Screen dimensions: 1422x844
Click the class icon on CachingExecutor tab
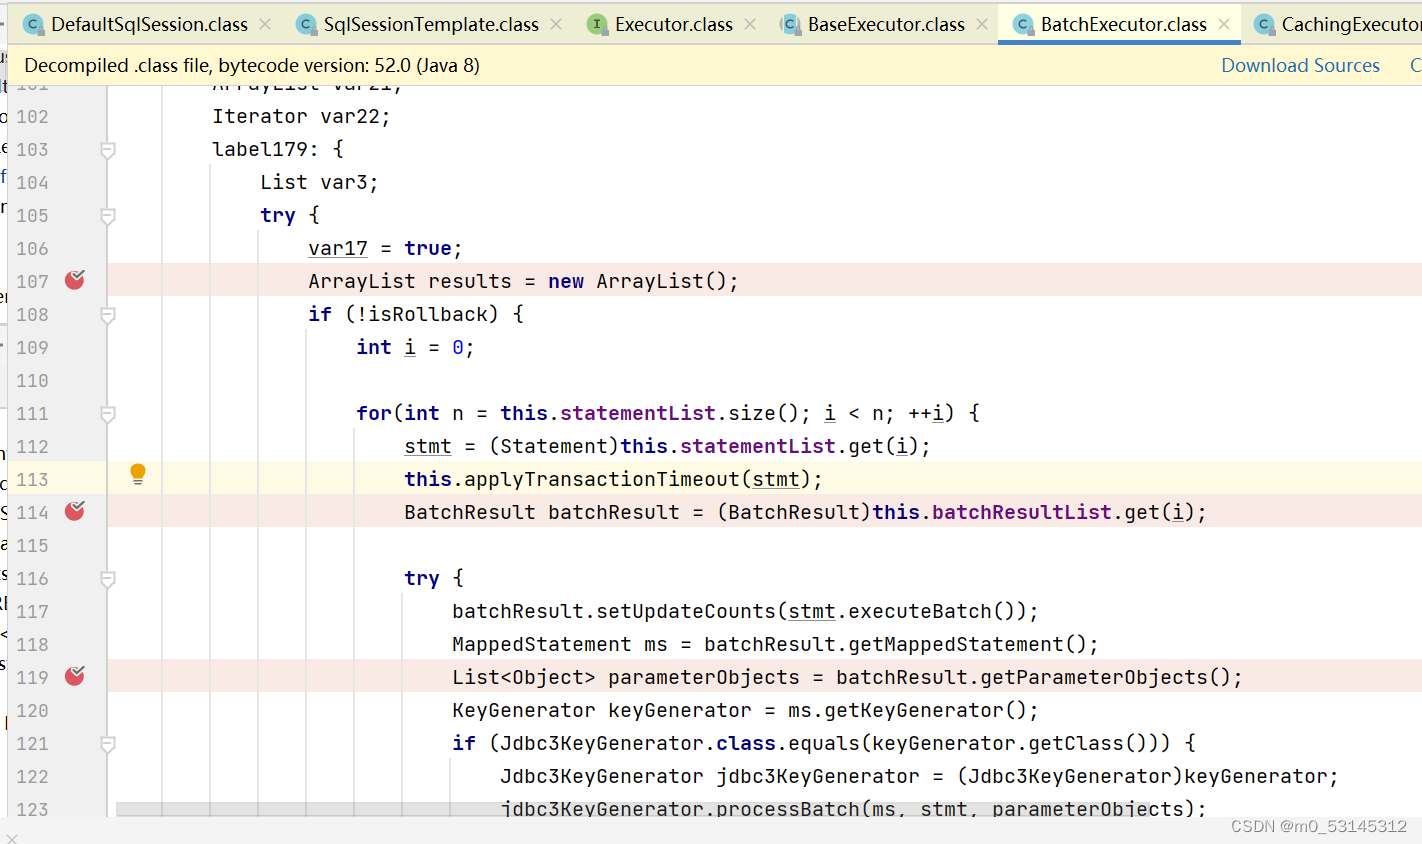tap(1266, 24)
